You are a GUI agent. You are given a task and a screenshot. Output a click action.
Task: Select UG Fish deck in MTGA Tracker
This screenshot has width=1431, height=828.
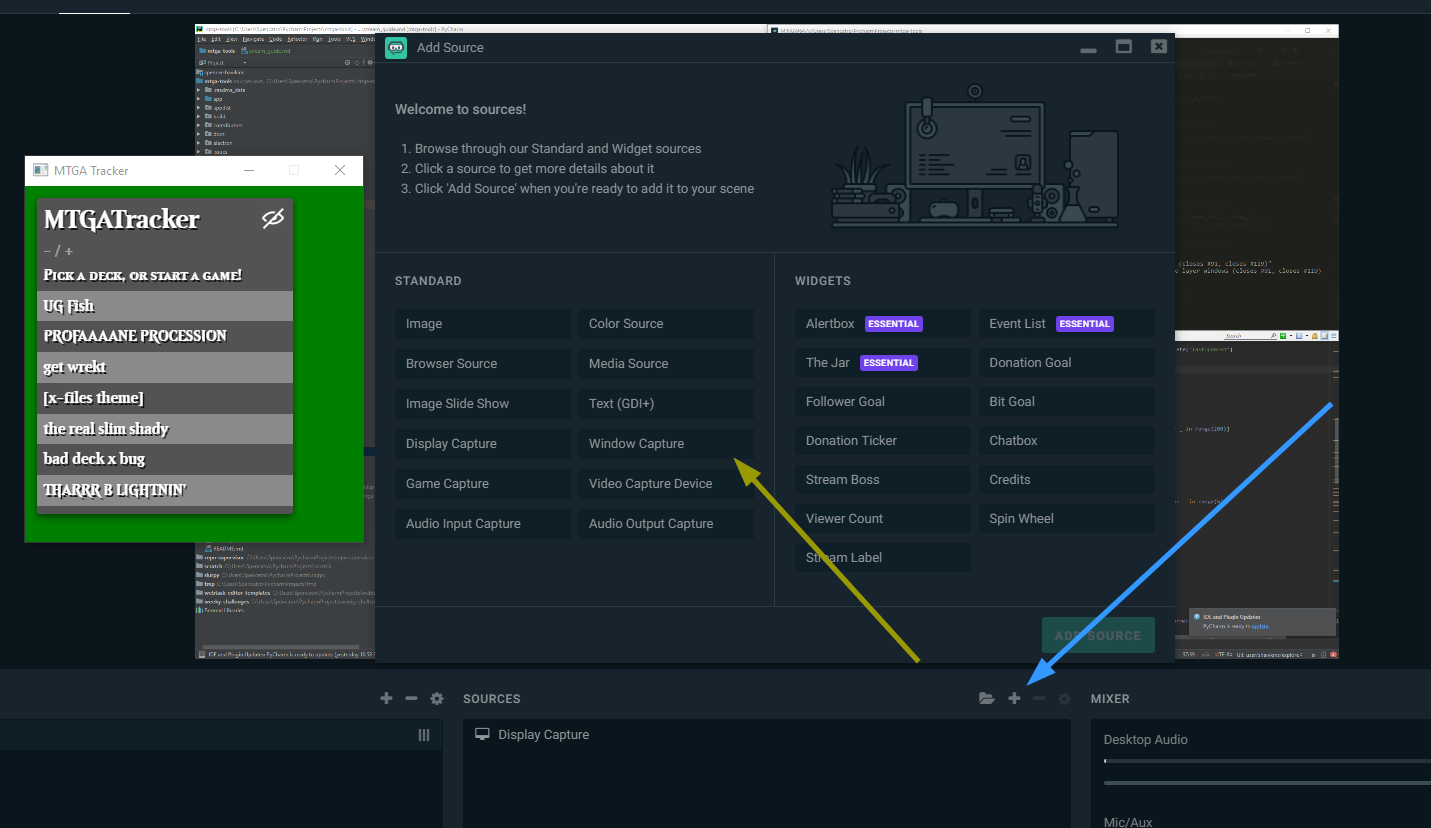click(165, 306)
